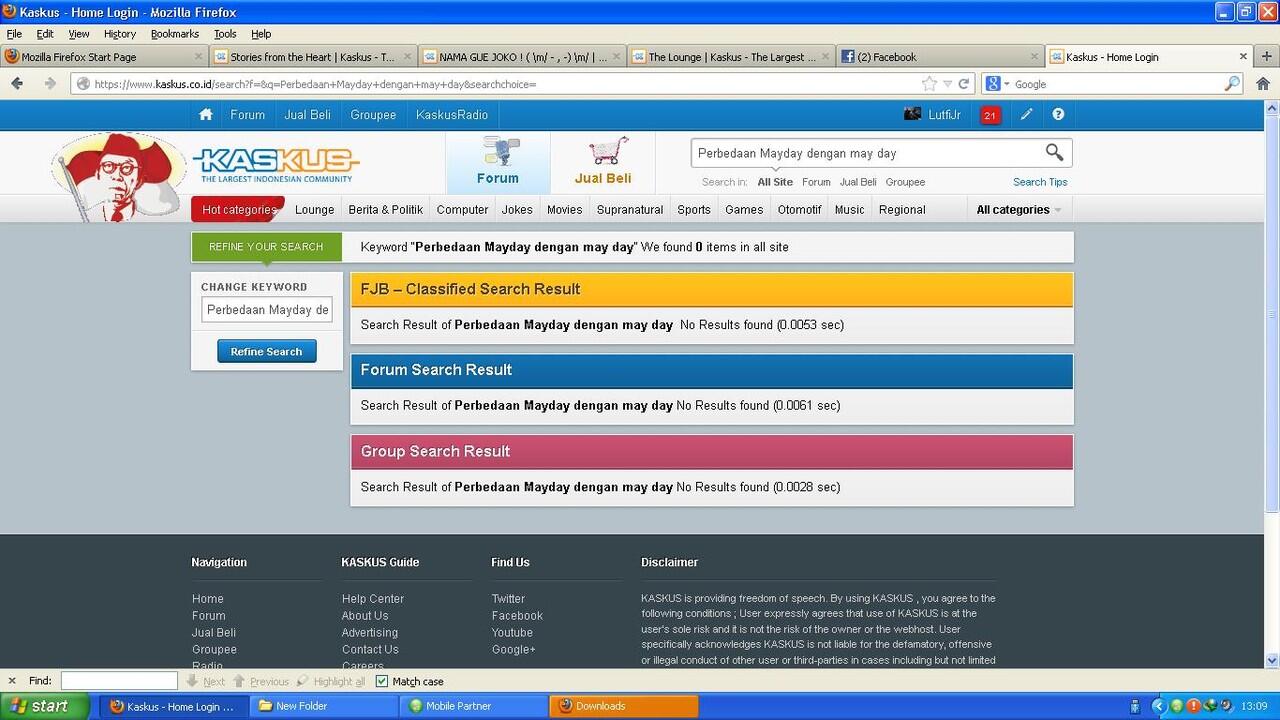The width and height of the screenshot is (1280, 720).
Task: Click the pencil create-post icon
Action: point(1026,115)
